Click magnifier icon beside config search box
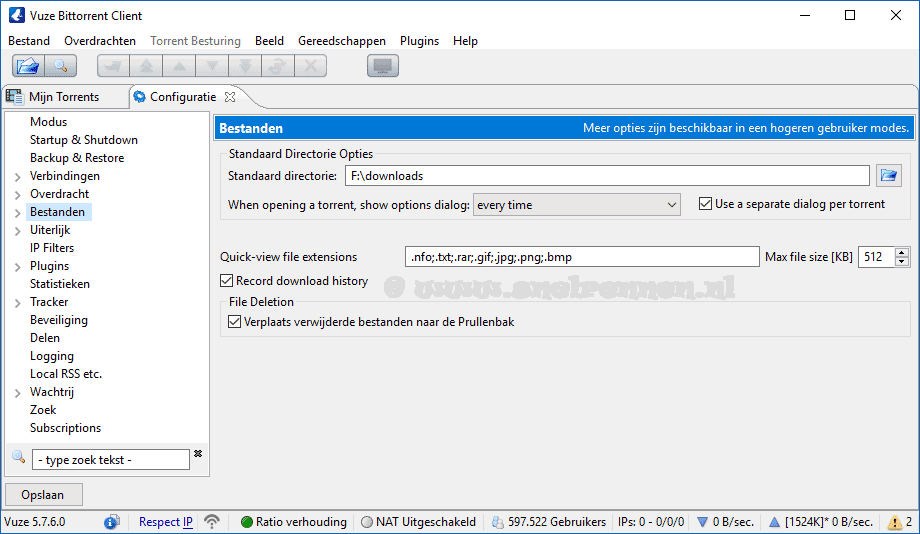 pyautogui.click(x=18, y=457)
